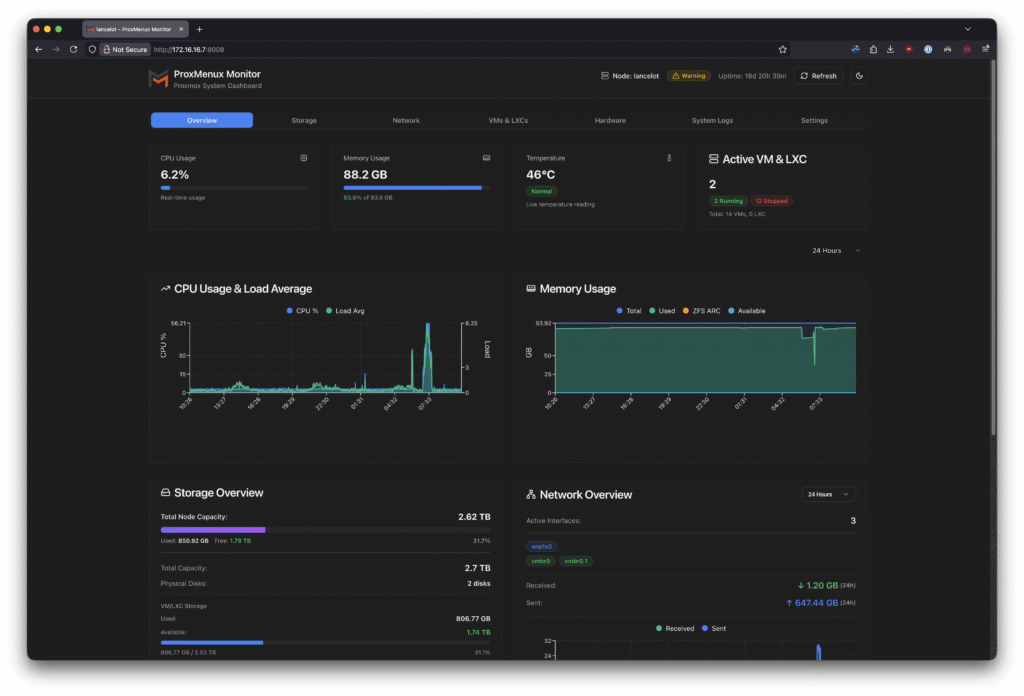
Task: Click the server icon beside Active VM & LXC
Action: [714, 159]
